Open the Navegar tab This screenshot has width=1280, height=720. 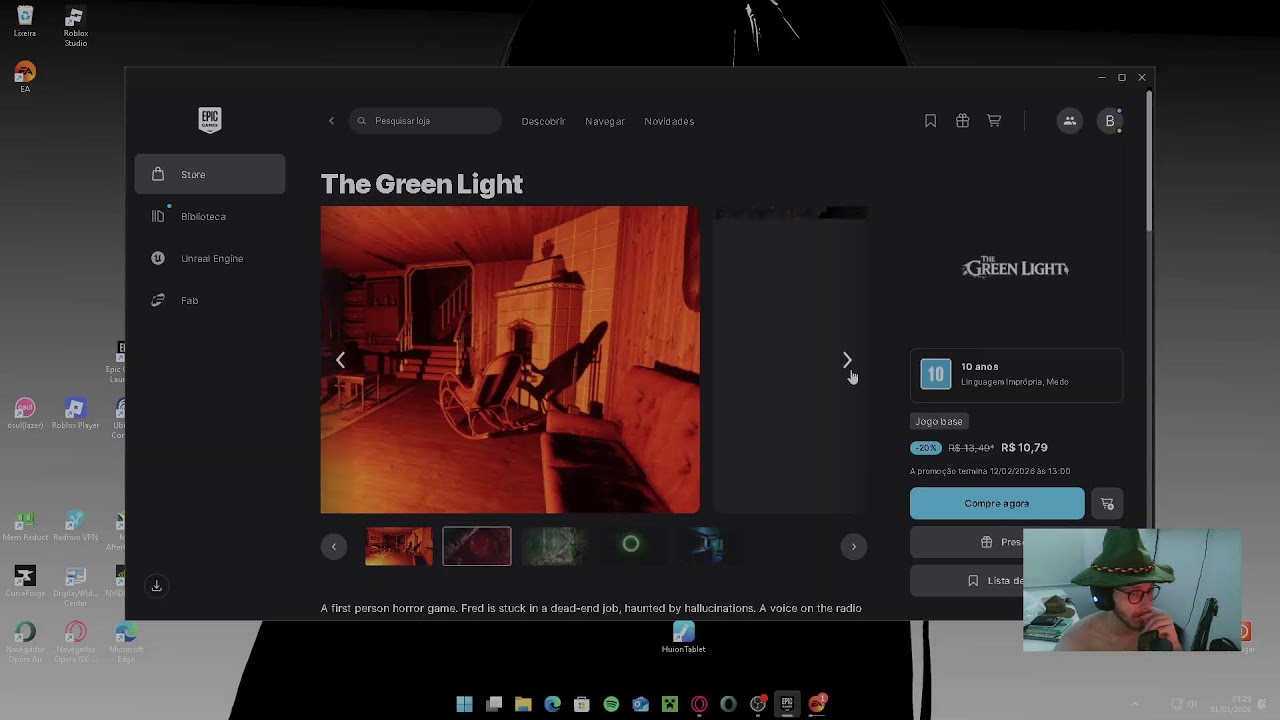(605, 121)
